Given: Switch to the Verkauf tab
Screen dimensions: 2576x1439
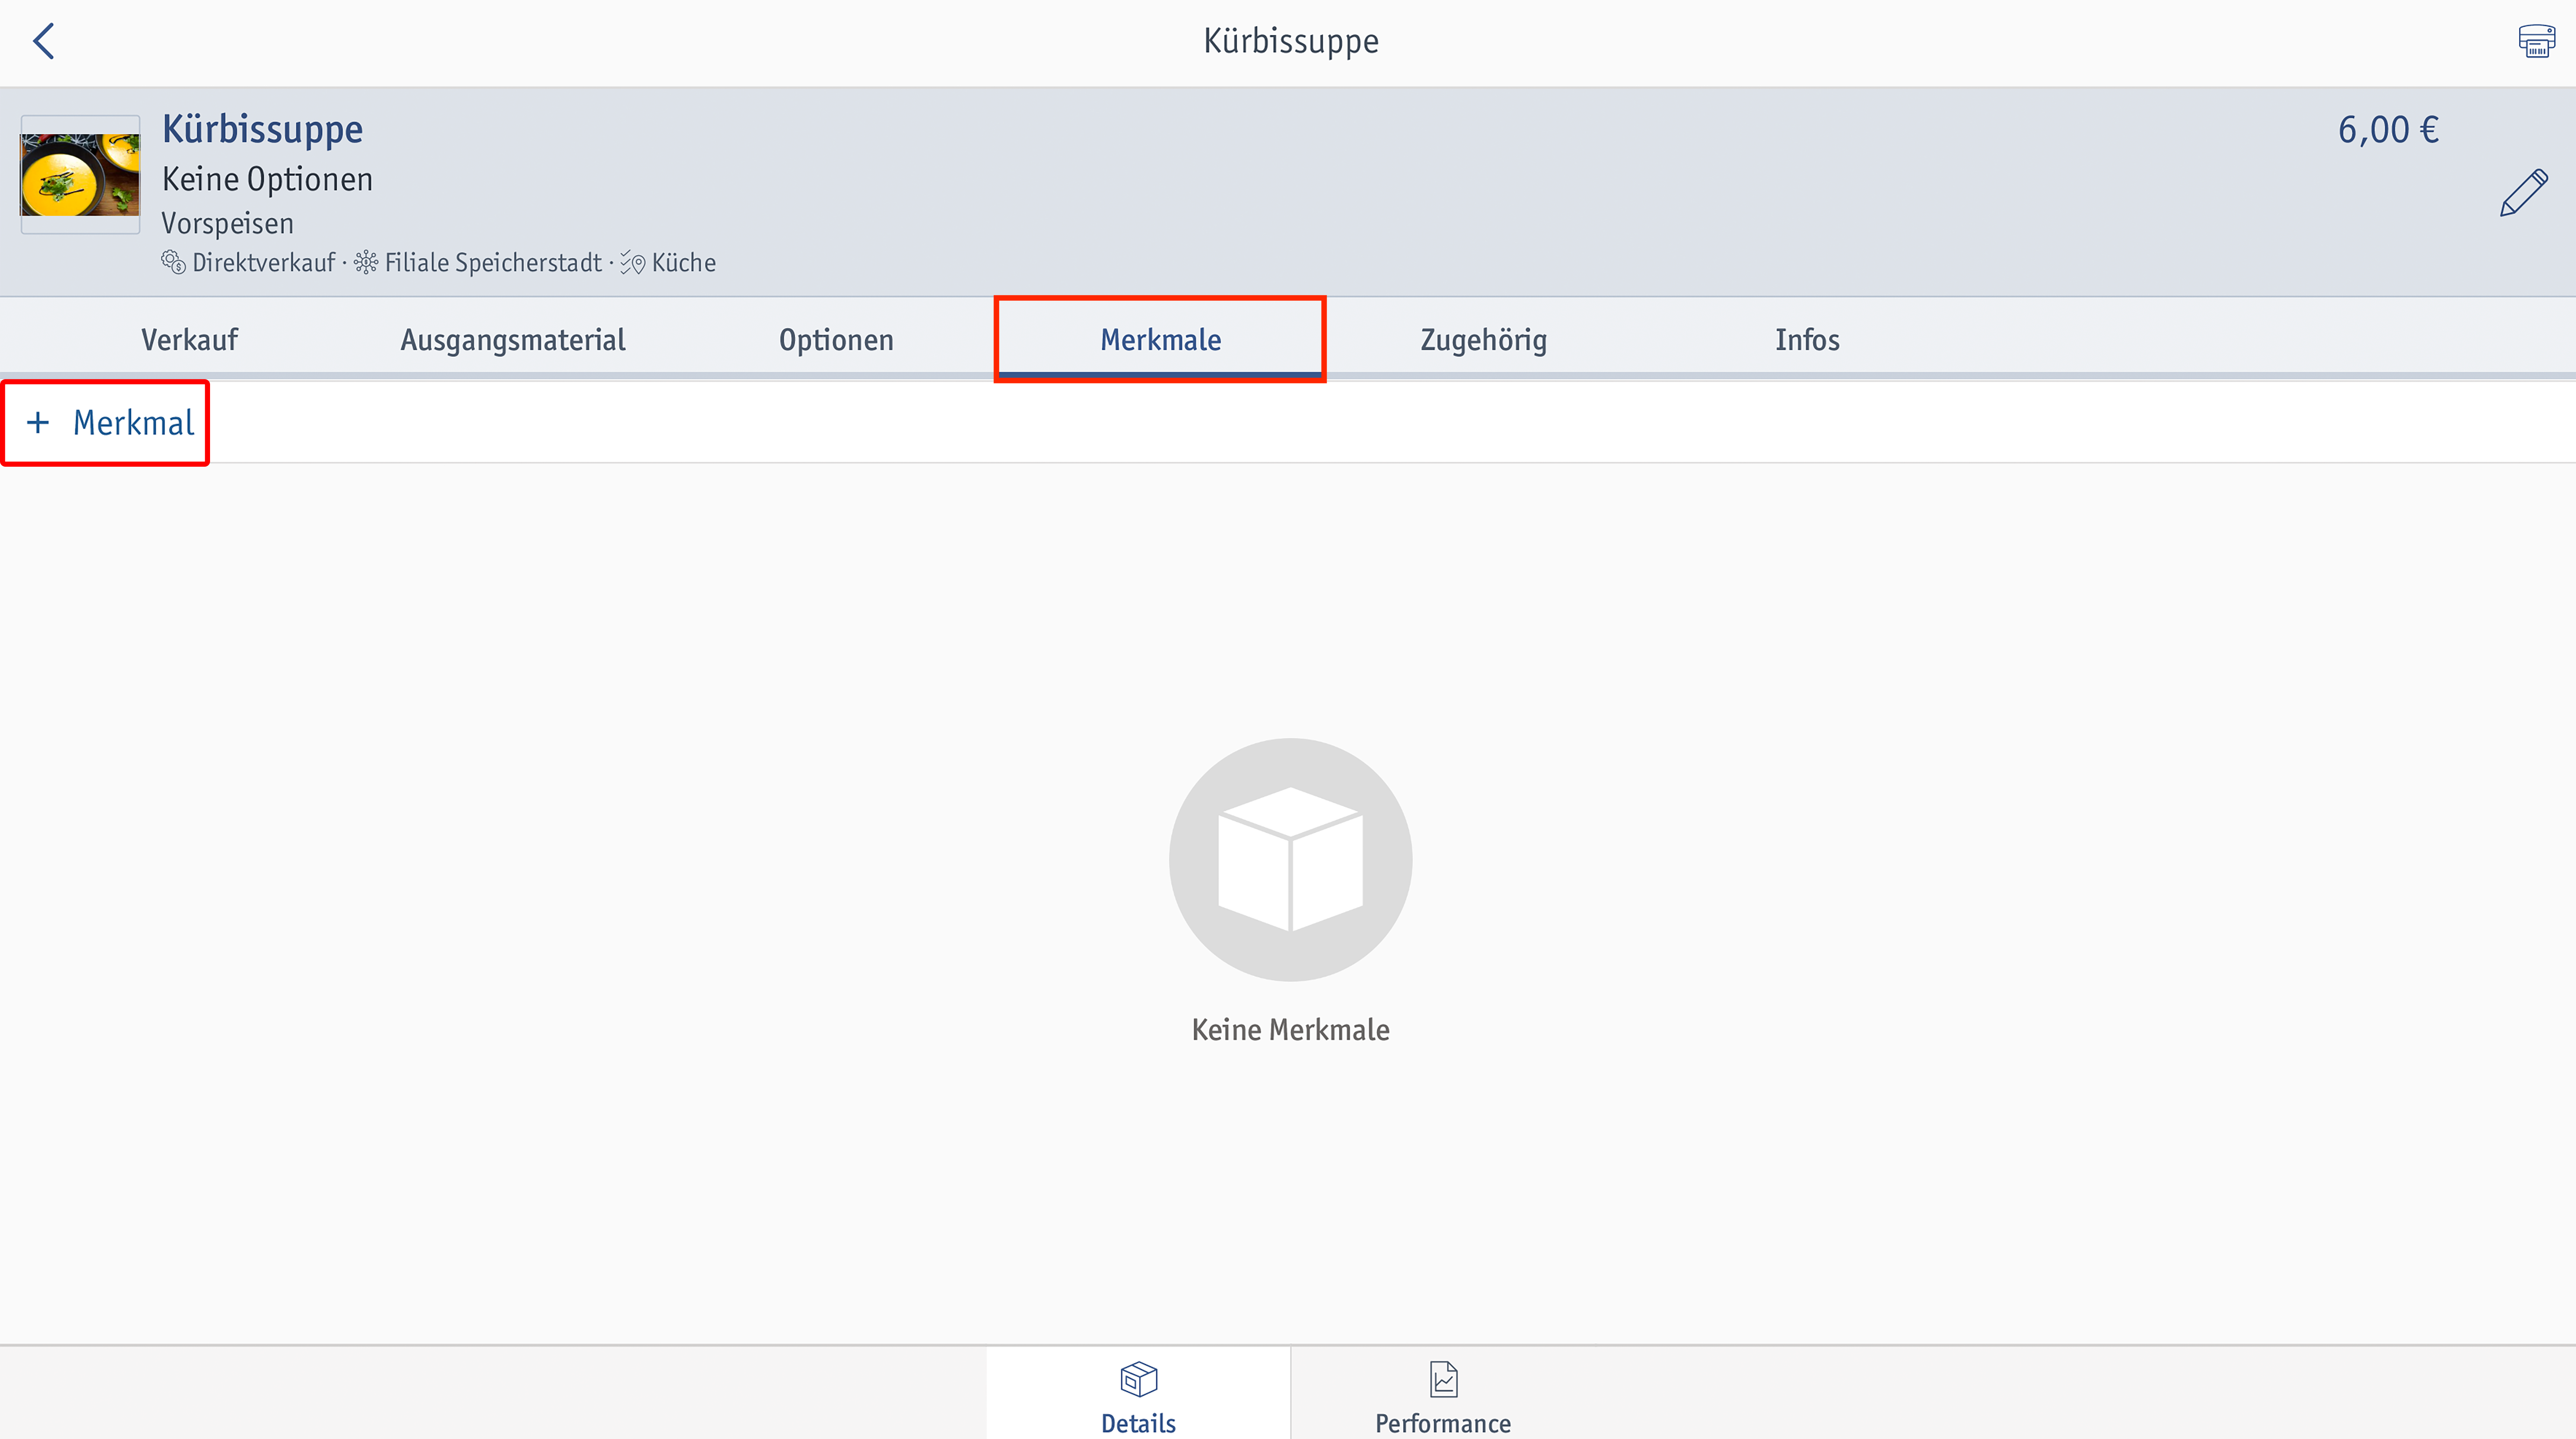Looking at the screenshot, I should (x=189, y=340).
